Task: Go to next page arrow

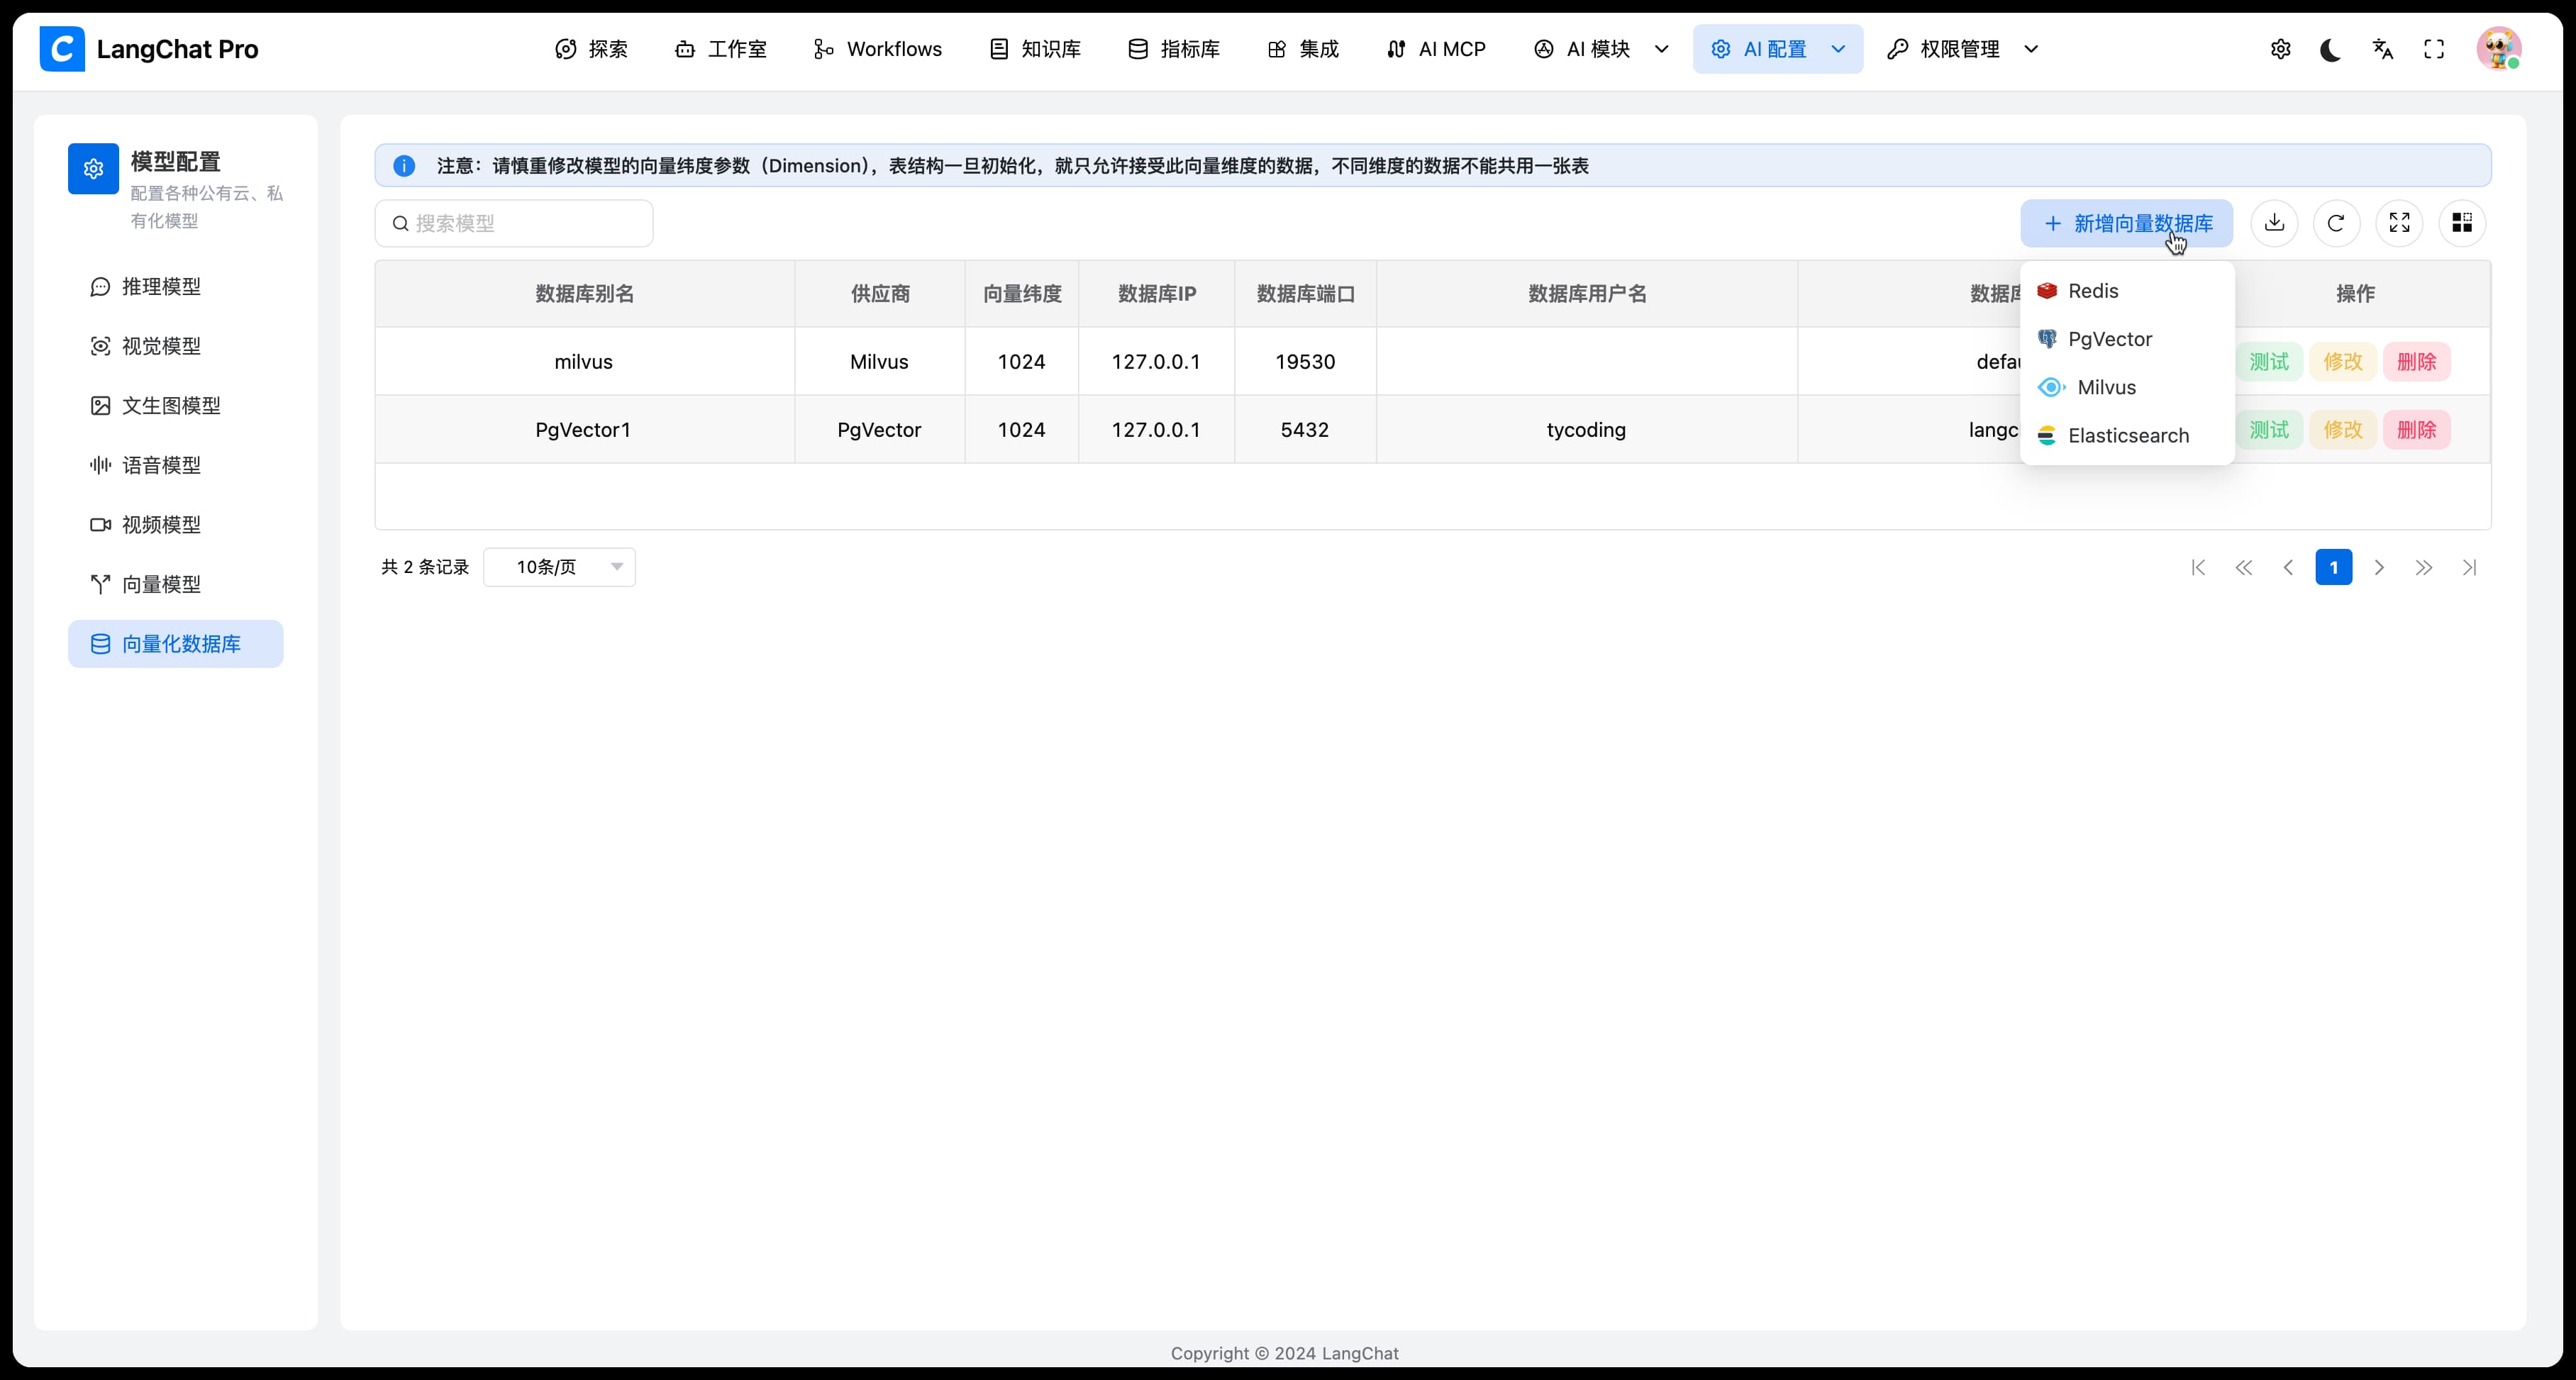Action: pyautogui.click(x=2379, y=568)
